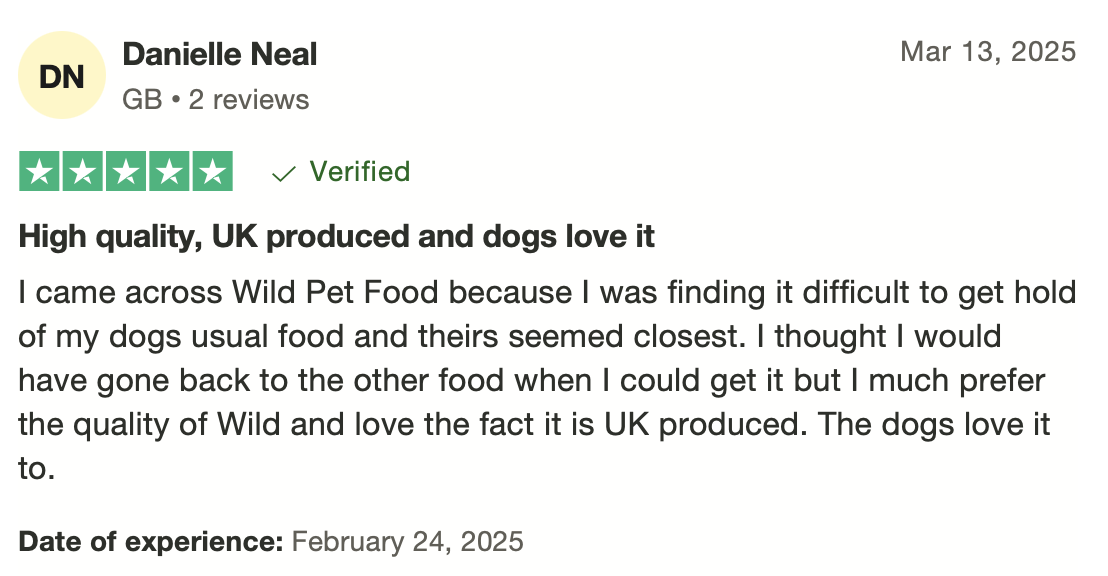Screen dimensions: 1108x576
Task: Click the Mar 13, 2025 posting date
Action: coord(988,52)
